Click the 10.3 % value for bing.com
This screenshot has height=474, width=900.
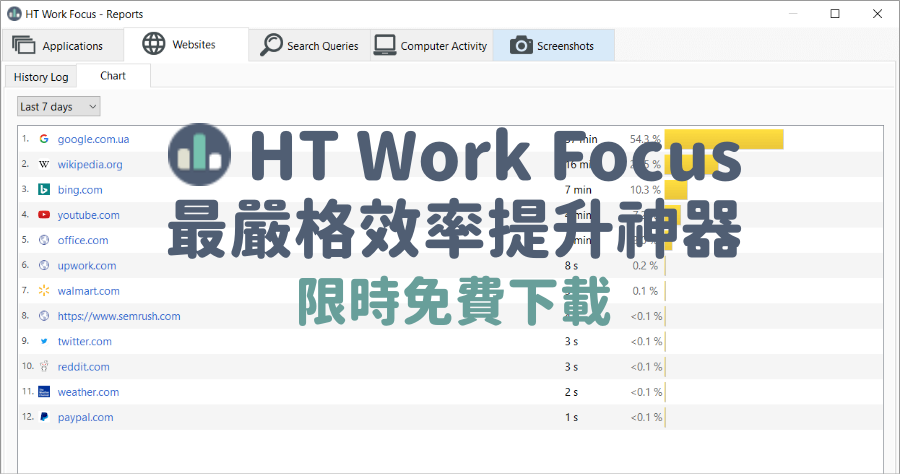point(645,190)
